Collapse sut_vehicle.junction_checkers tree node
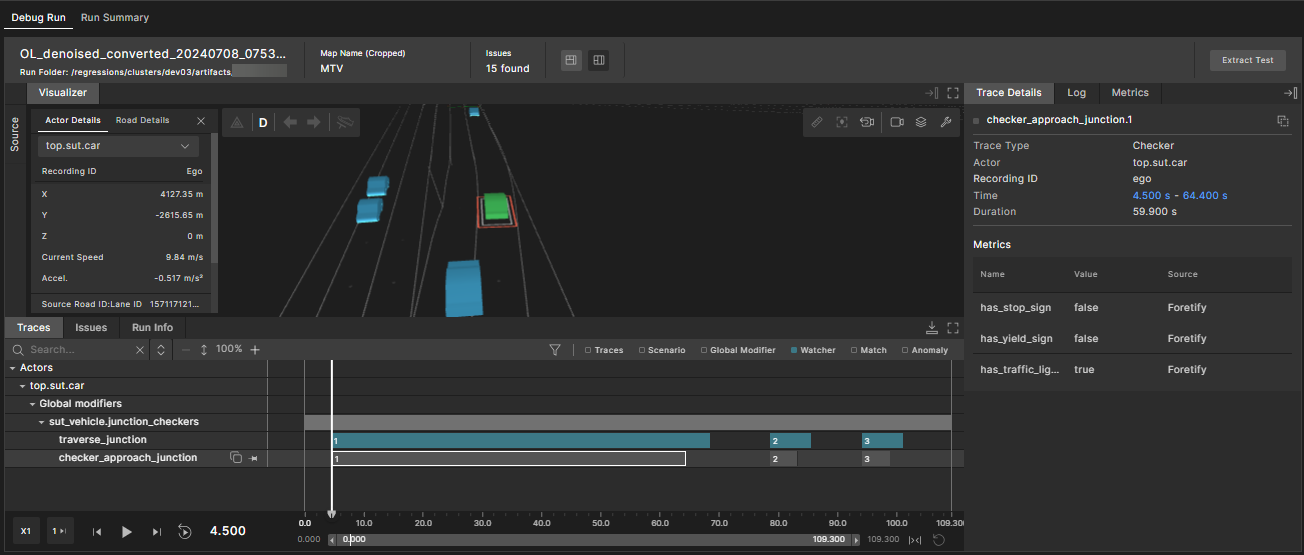Screen dimensions: 1304x555 tap(43, 422)
